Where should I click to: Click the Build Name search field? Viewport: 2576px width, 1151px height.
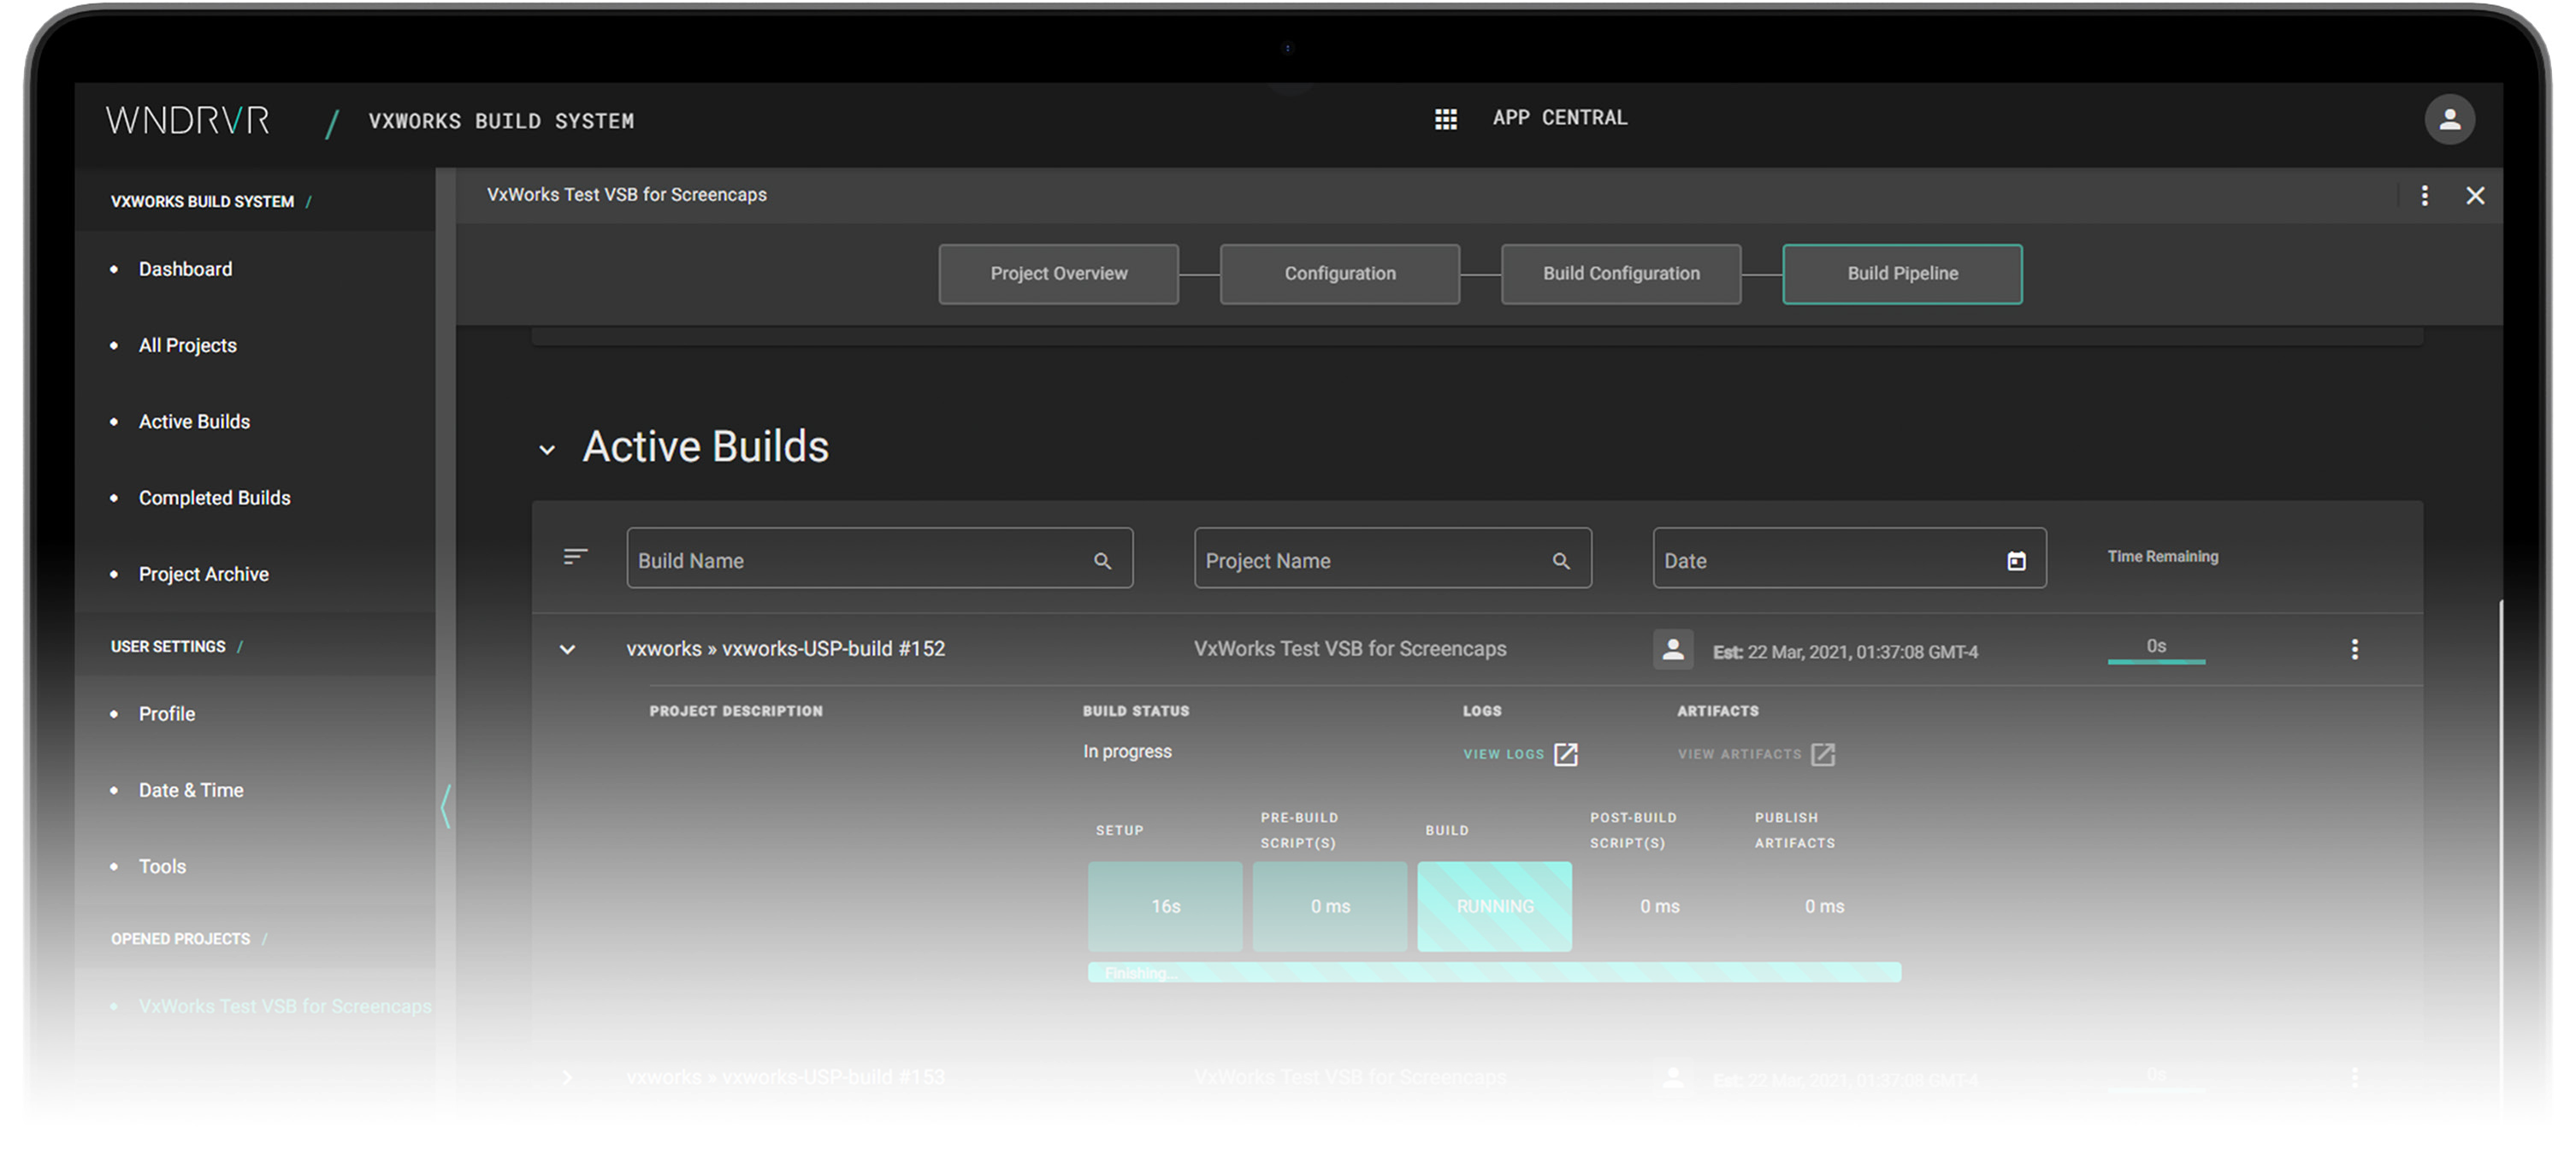click(x=860, y=561)
